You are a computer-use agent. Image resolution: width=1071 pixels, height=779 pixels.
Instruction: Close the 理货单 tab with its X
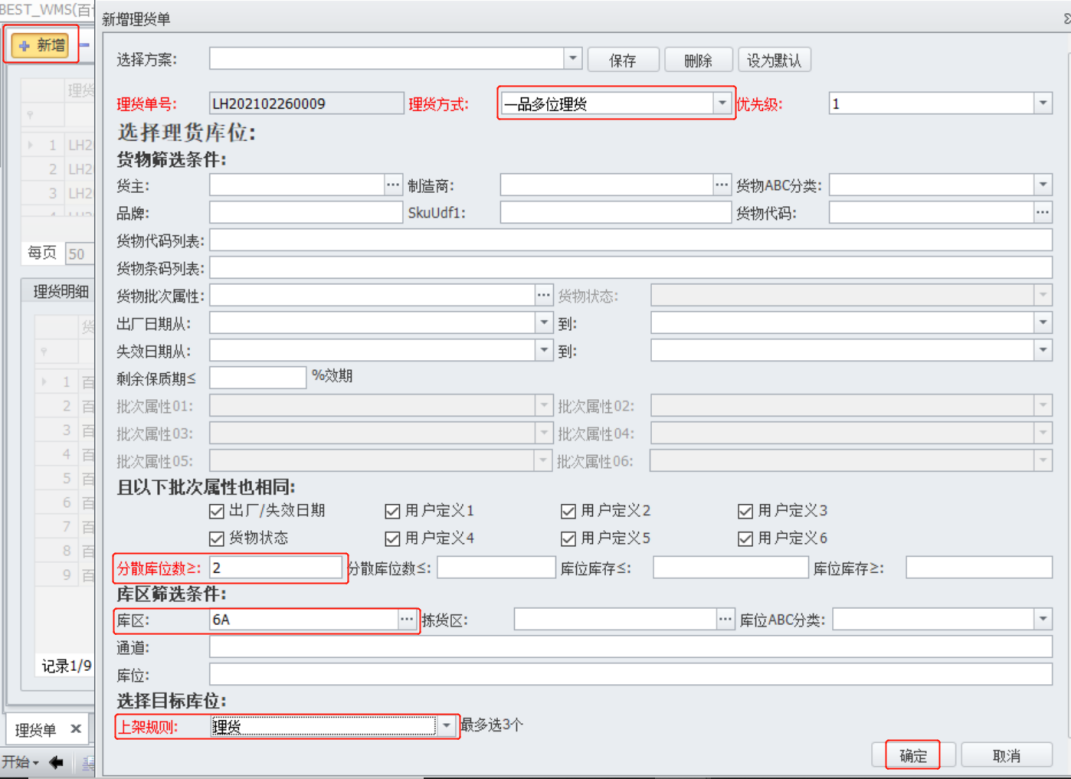[x=76, y=730]
